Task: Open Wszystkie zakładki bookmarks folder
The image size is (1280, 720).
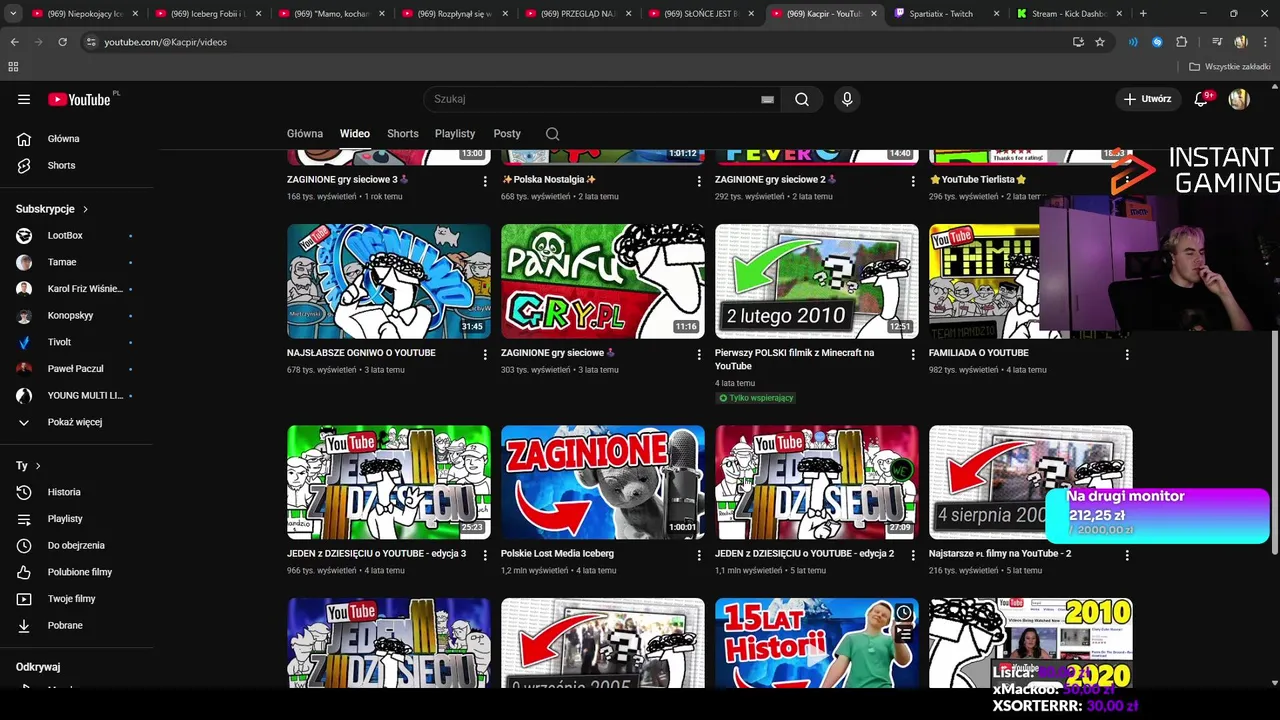Action: 1230,67
